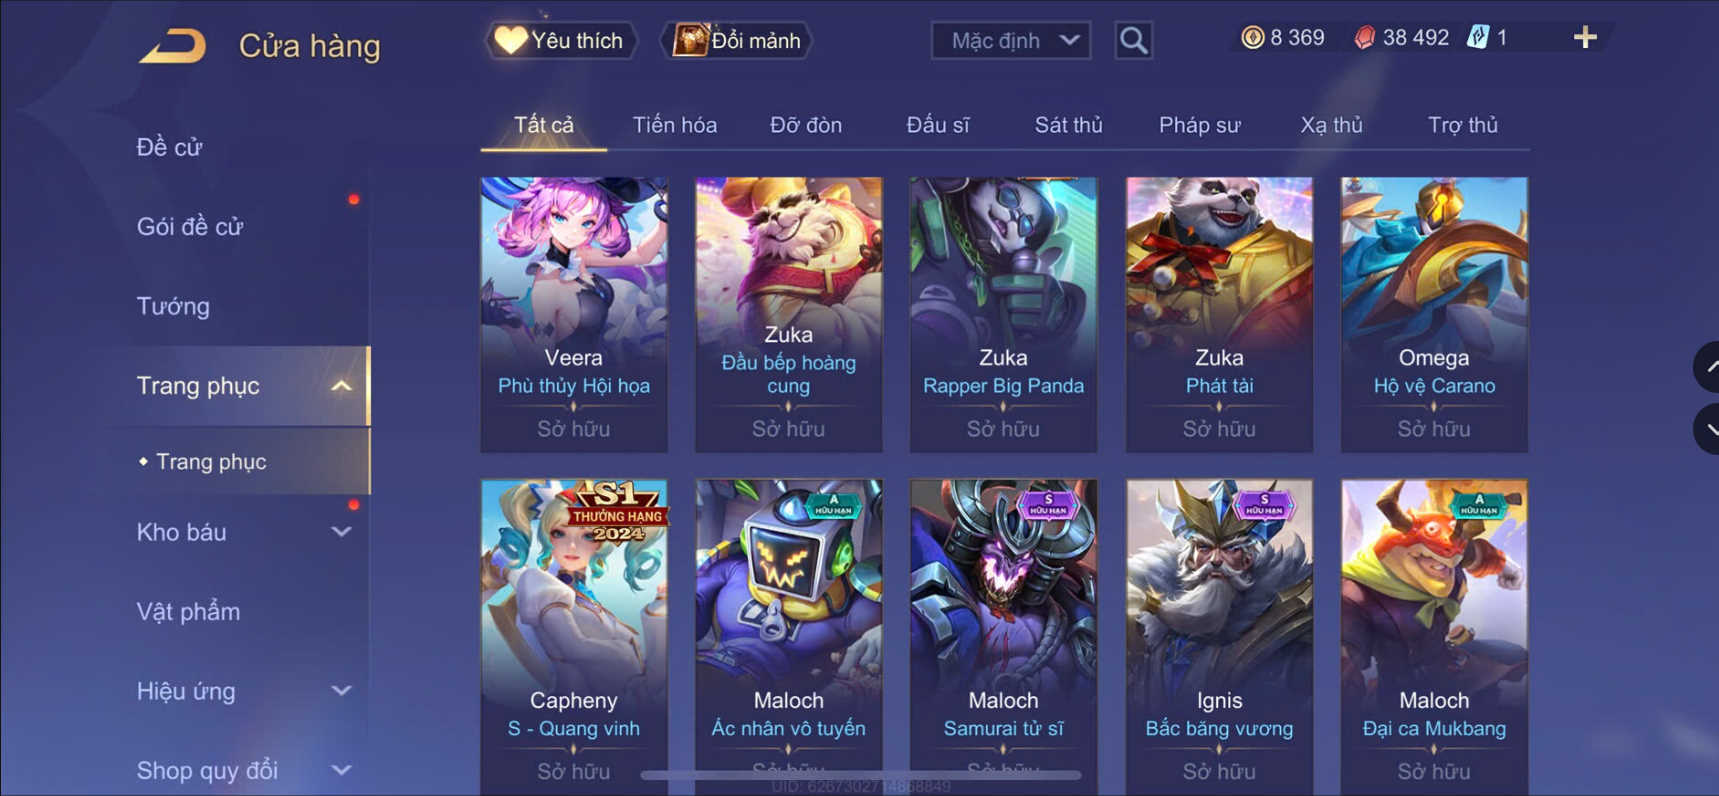Collapse the Trang phục sidebar section

tap(342, 386)
